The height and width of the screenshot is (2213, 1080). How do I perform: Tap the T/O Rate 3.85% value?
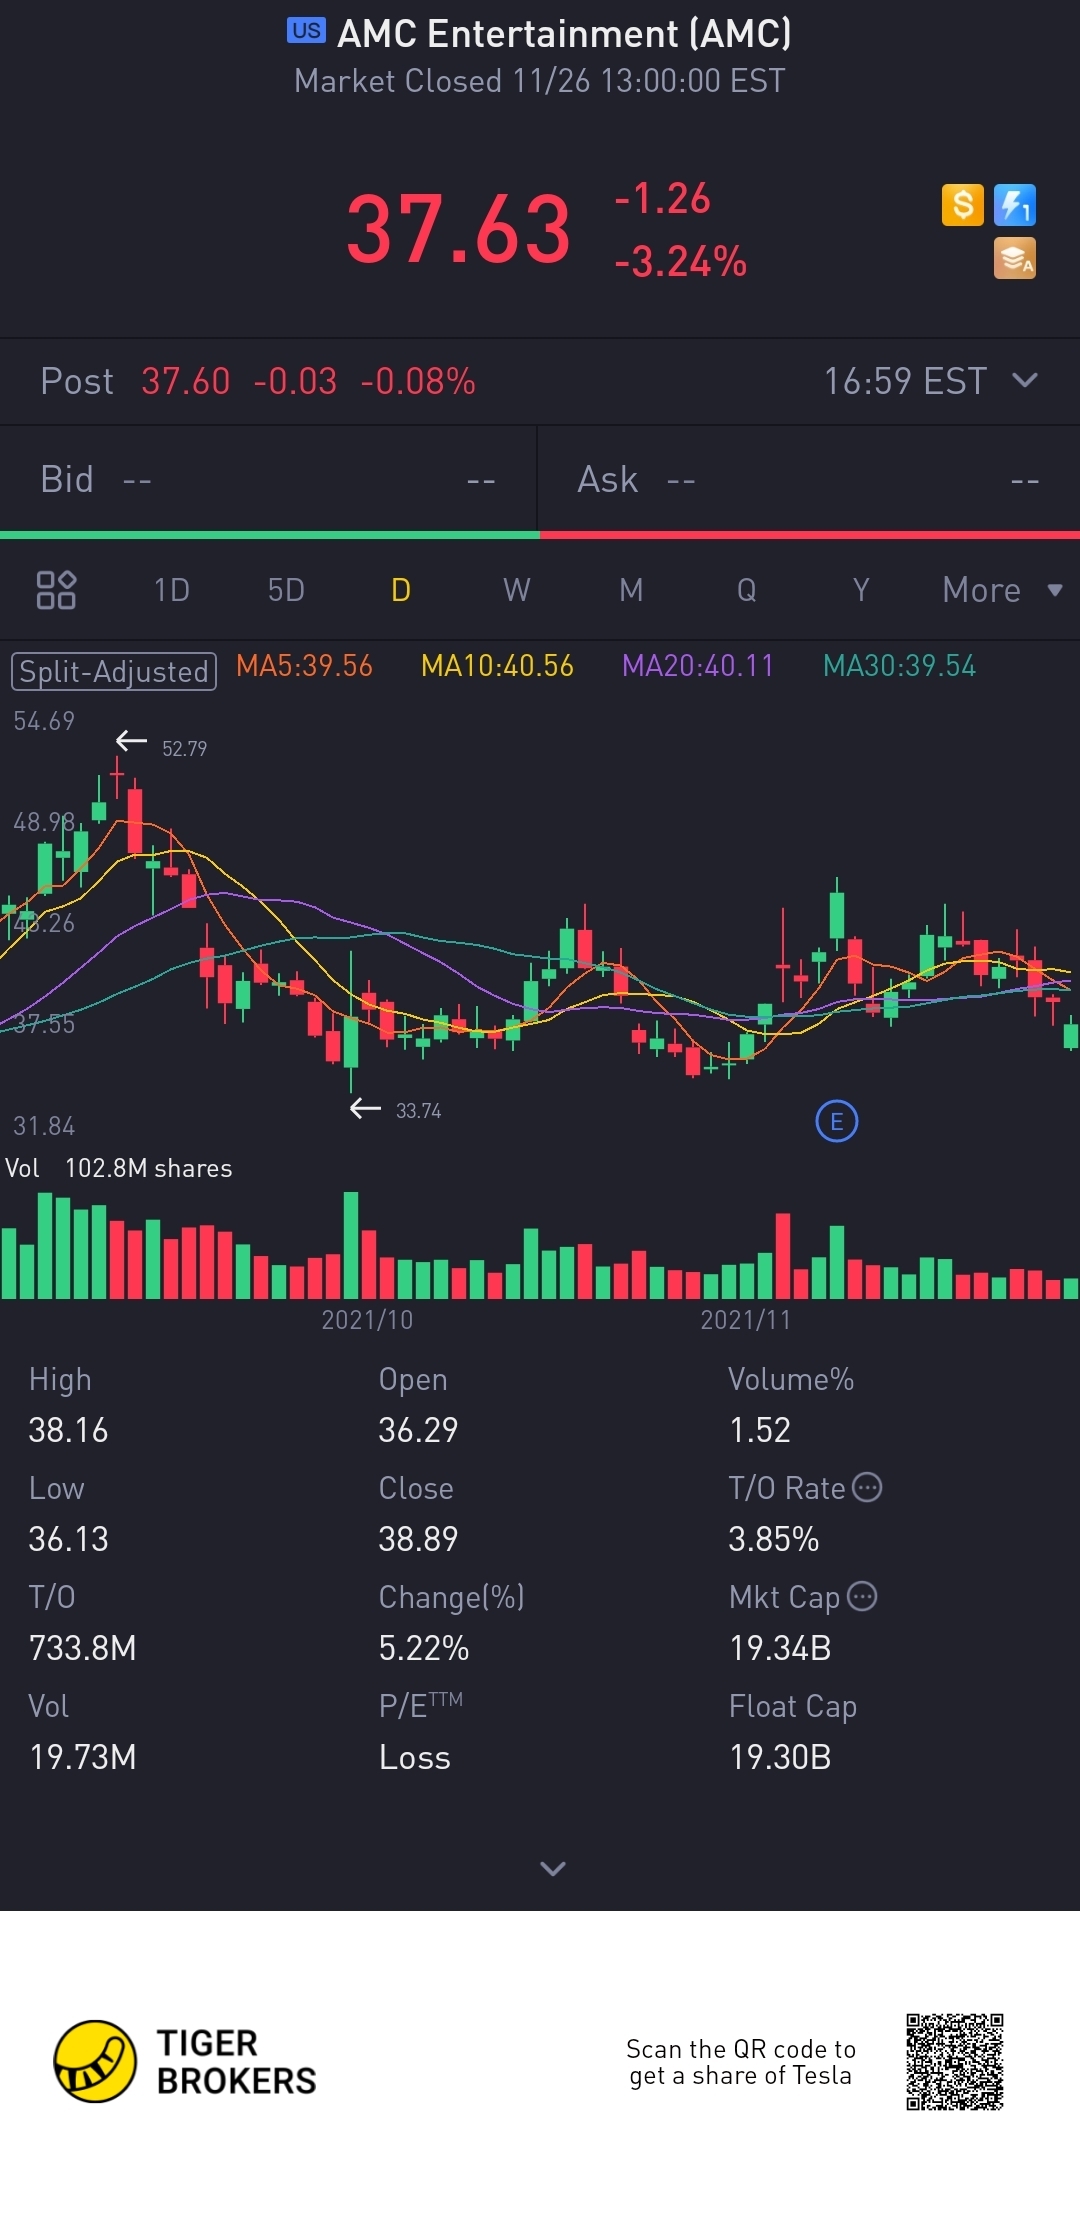774,1539
